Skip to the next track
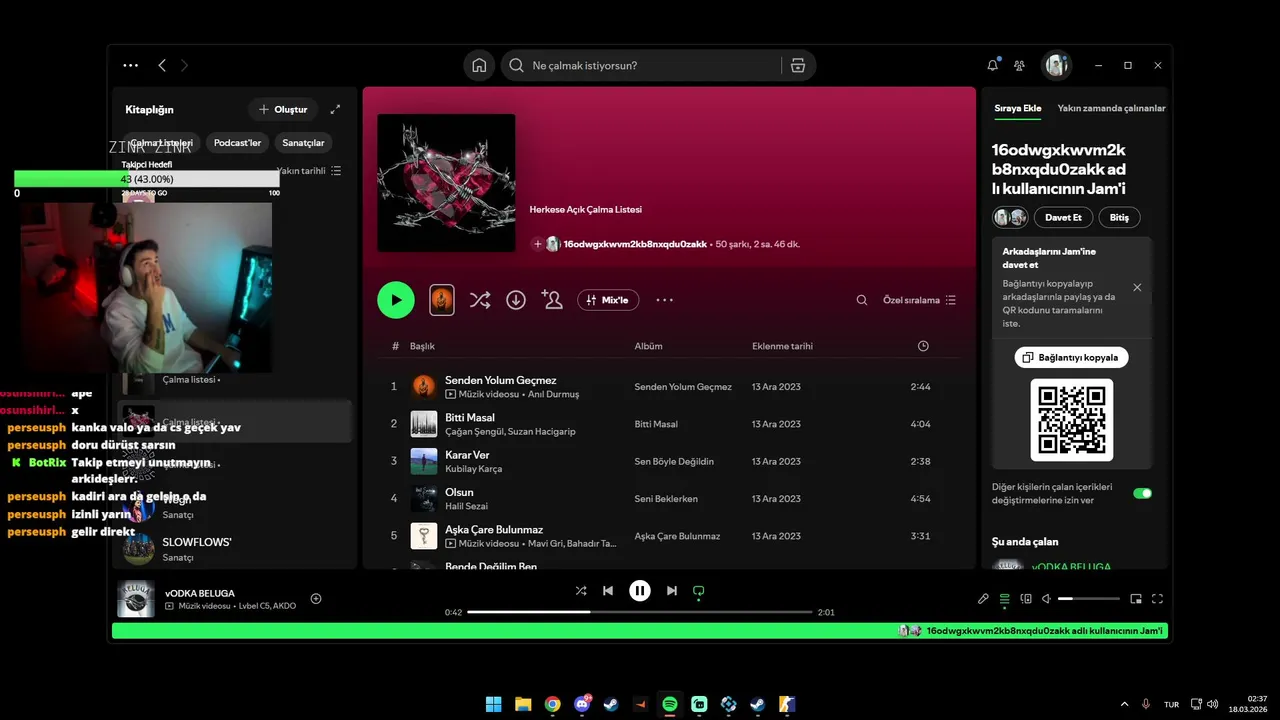Viewport: 1280px width, 720px height. point(672,591)
